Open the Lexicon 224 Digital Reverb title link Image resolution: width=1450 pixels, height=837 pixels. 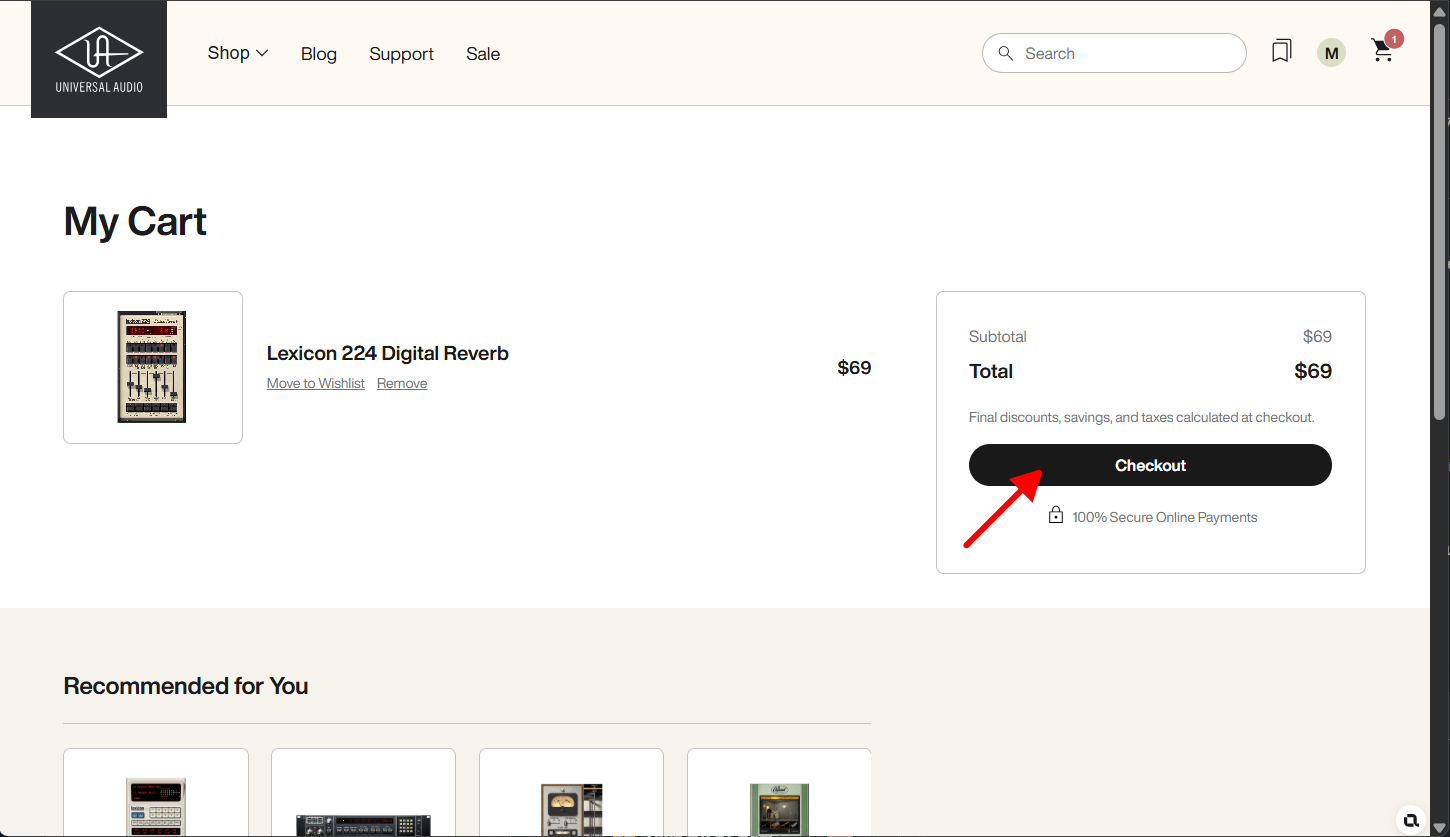387,353
